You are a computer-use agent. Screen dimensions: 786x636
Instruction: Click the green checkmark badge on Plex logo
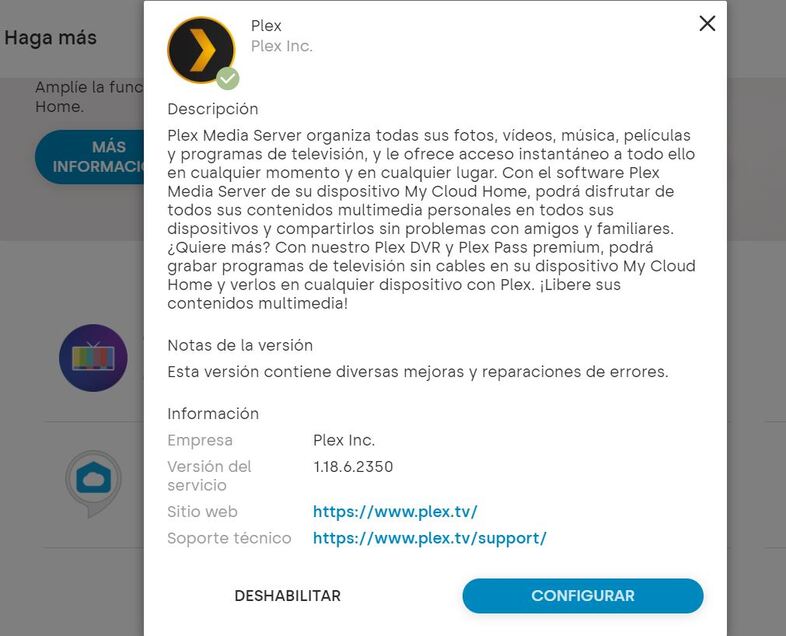228,79
